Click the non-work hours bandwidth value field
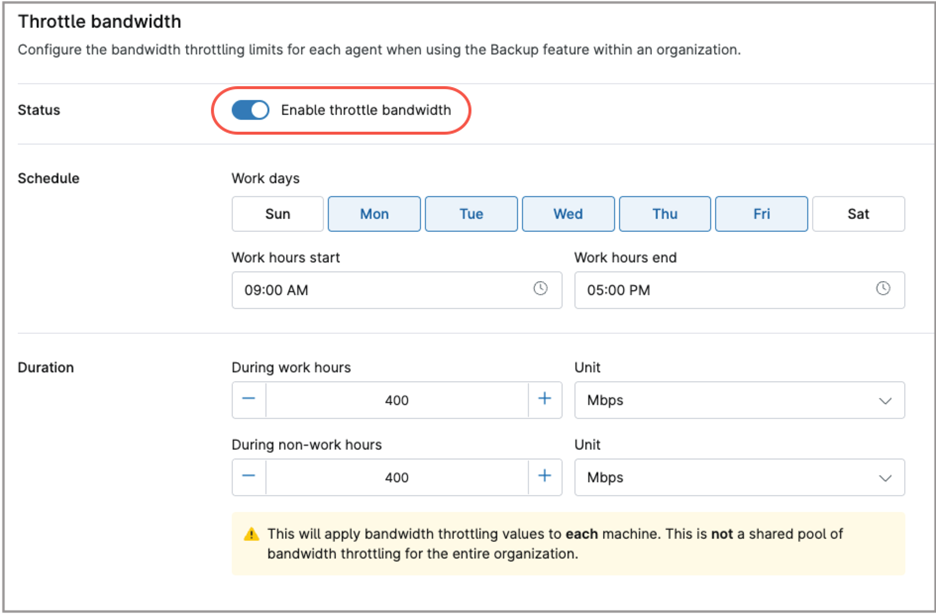 tap(397, 477)
